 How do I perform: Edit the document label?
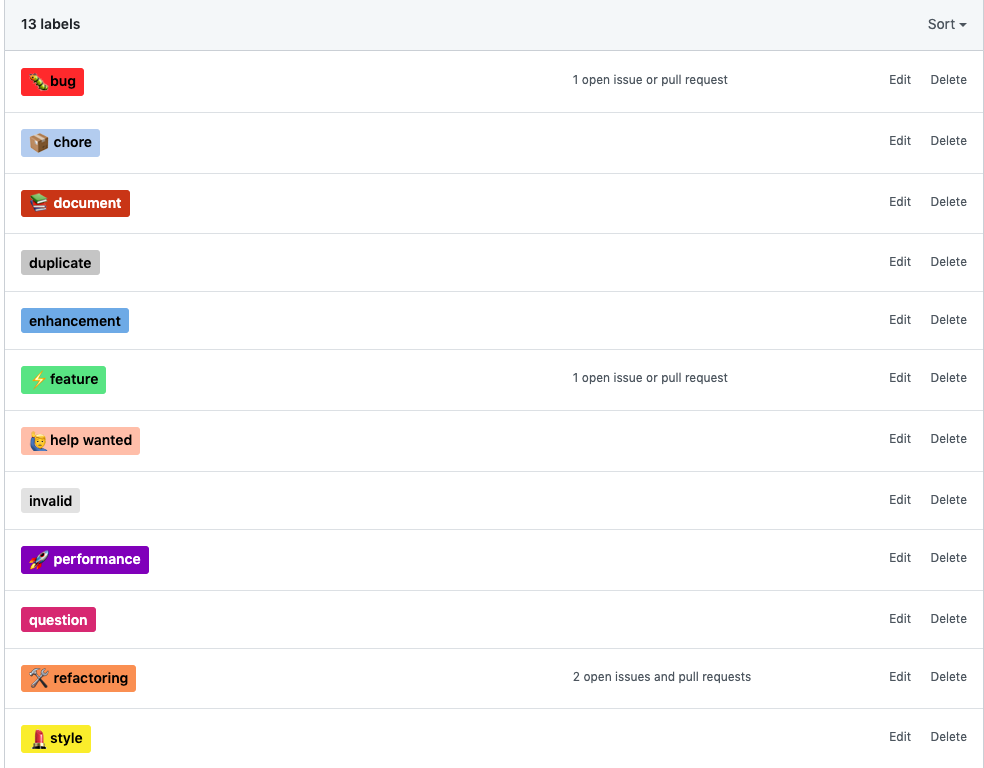pyautogui.click(x=900, y=201)
